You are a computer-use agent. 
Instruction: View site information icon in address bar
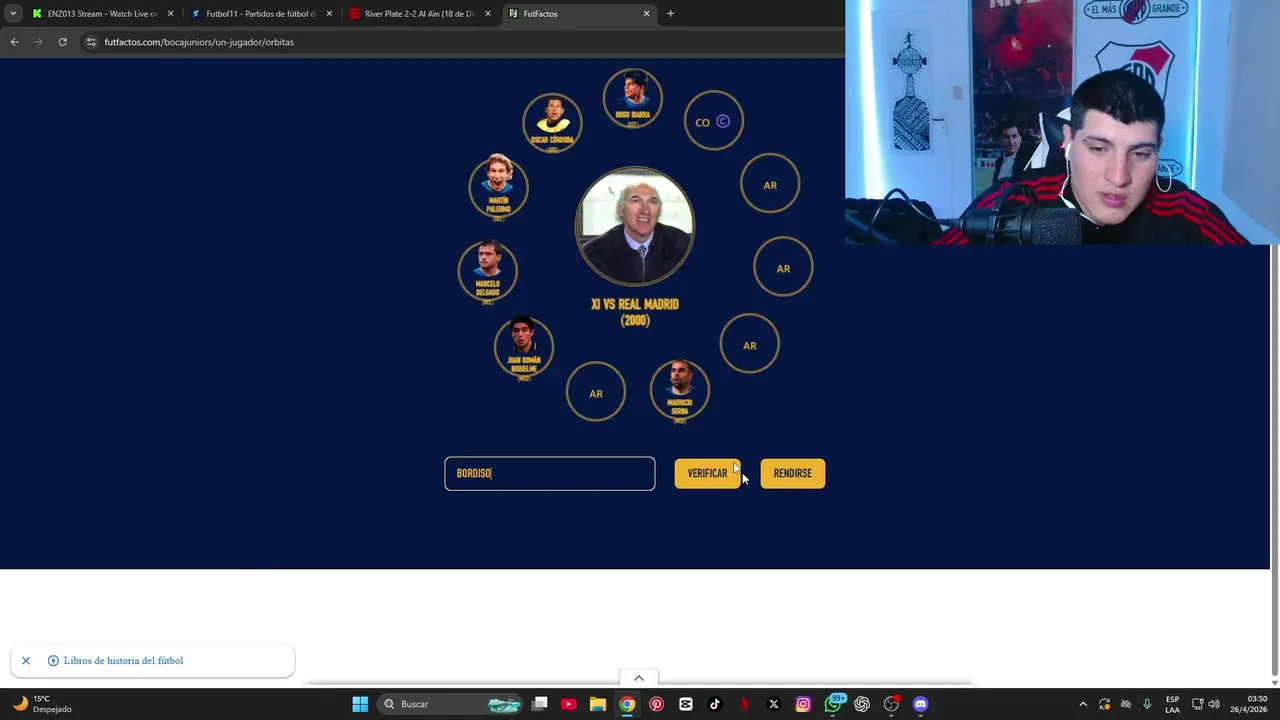[91, 42]
